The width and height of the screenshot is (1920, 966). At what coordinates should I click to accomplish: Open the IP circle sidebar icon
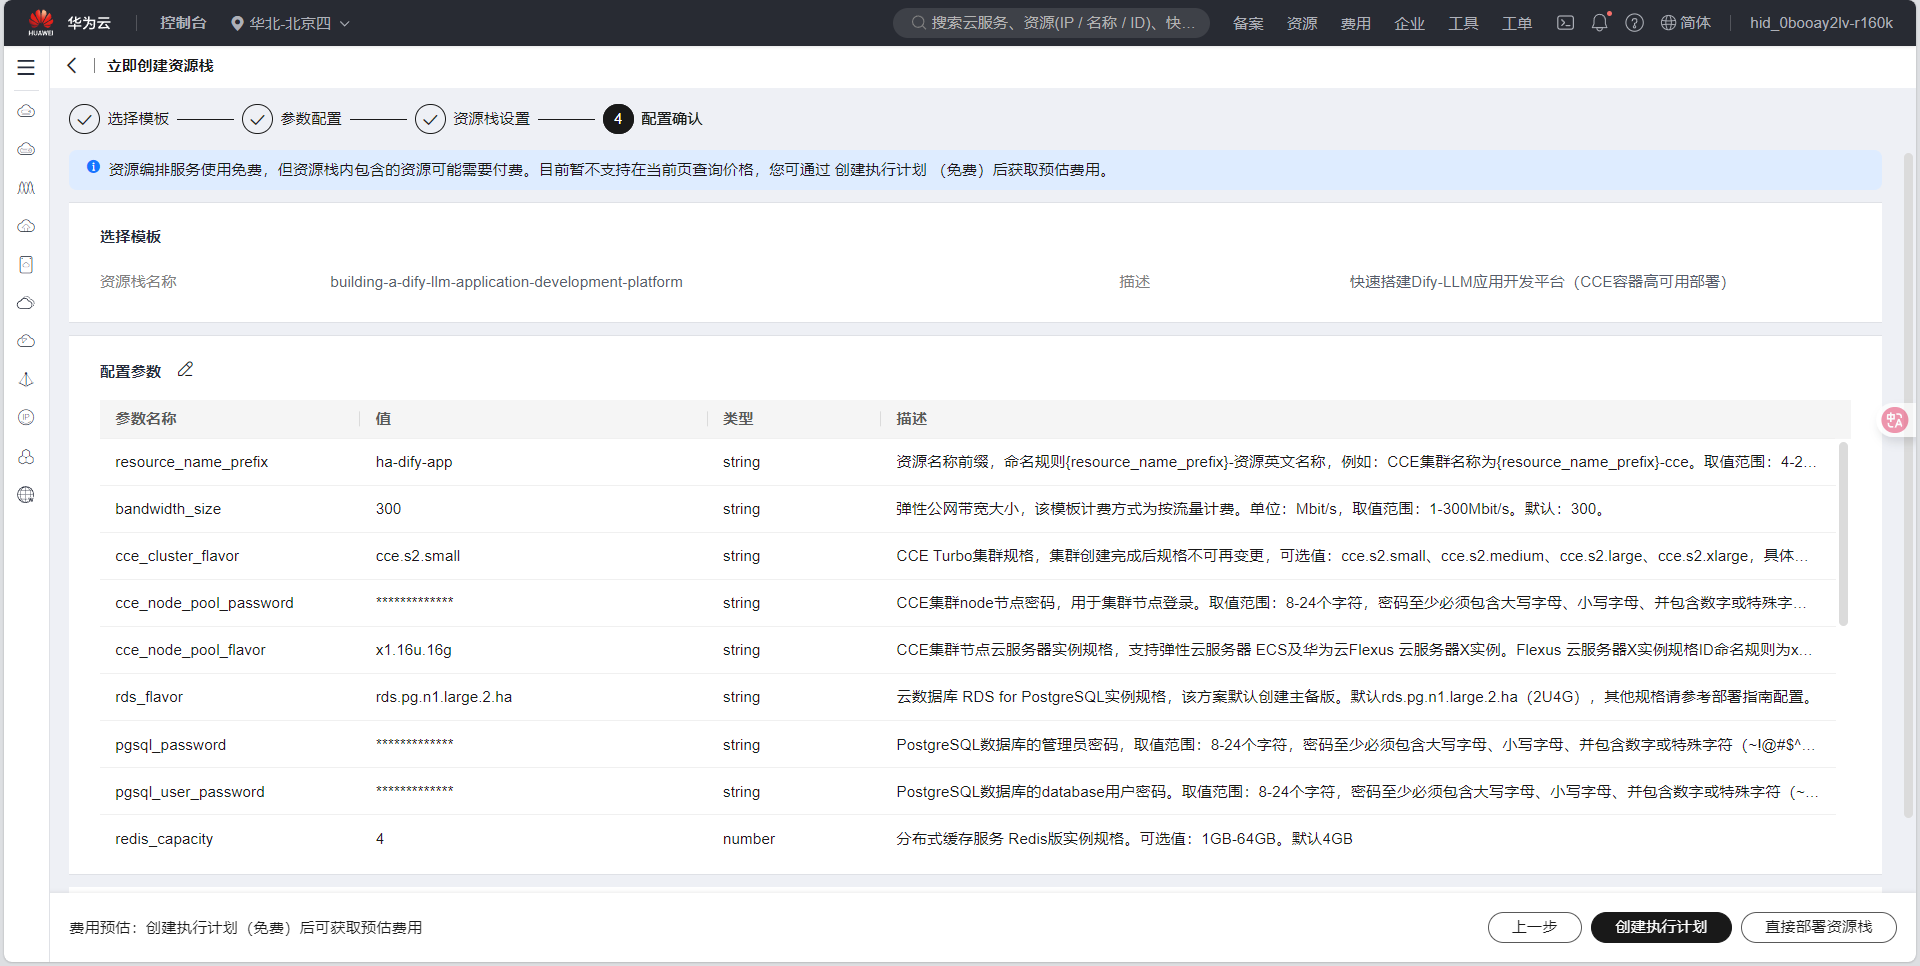tap(26, 418)
